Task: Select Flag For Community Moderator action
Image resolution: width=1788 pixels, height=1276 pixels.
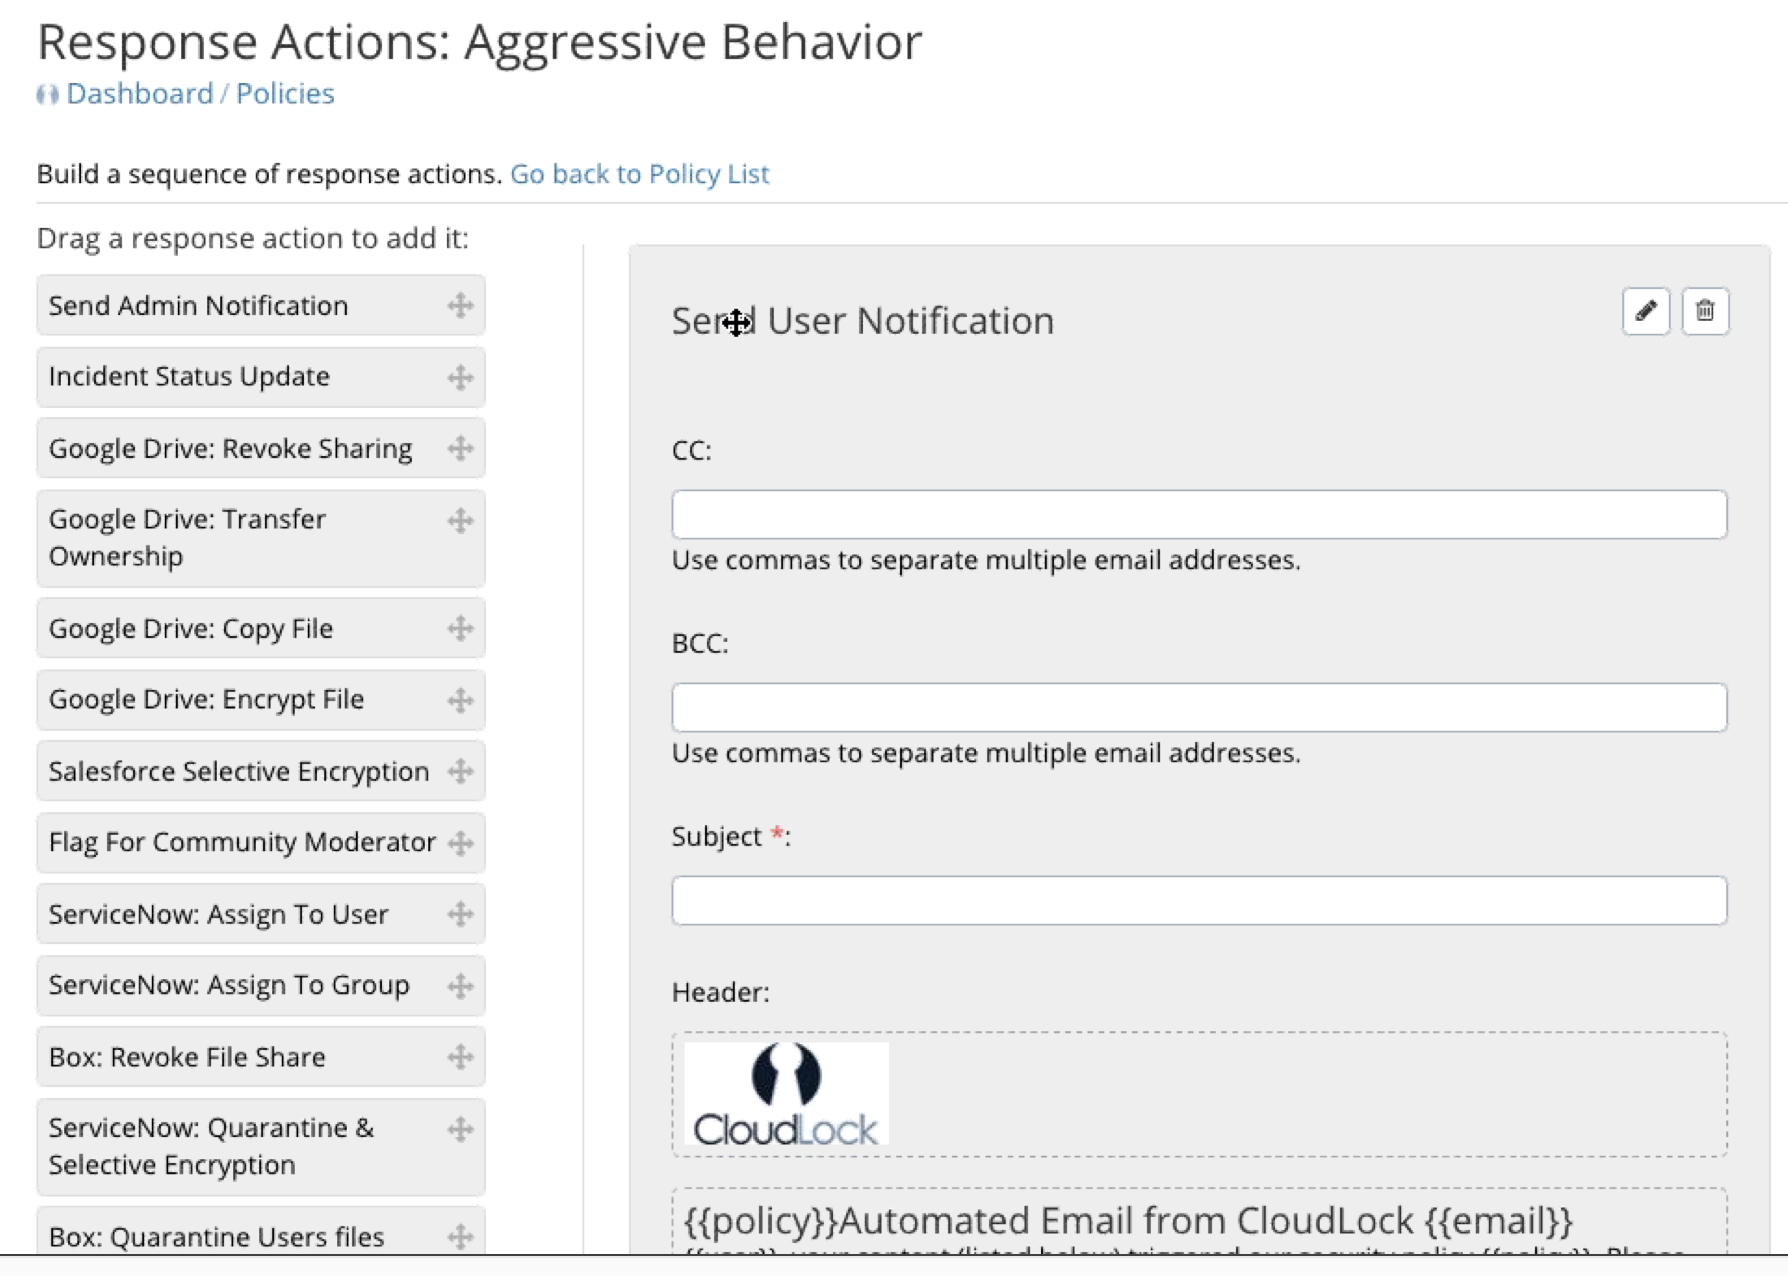Action: click(x=241, y=843)
